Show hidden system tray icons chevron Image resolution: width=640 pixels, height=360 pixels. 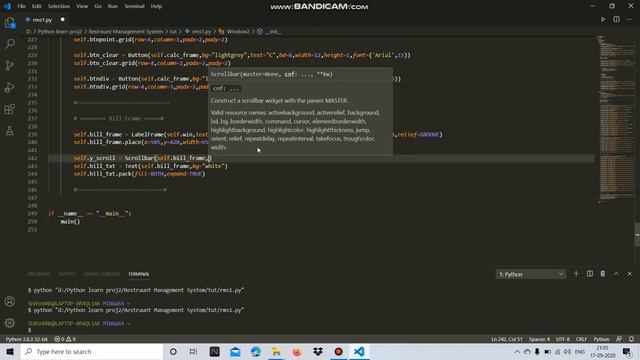(x=517, y=351)
